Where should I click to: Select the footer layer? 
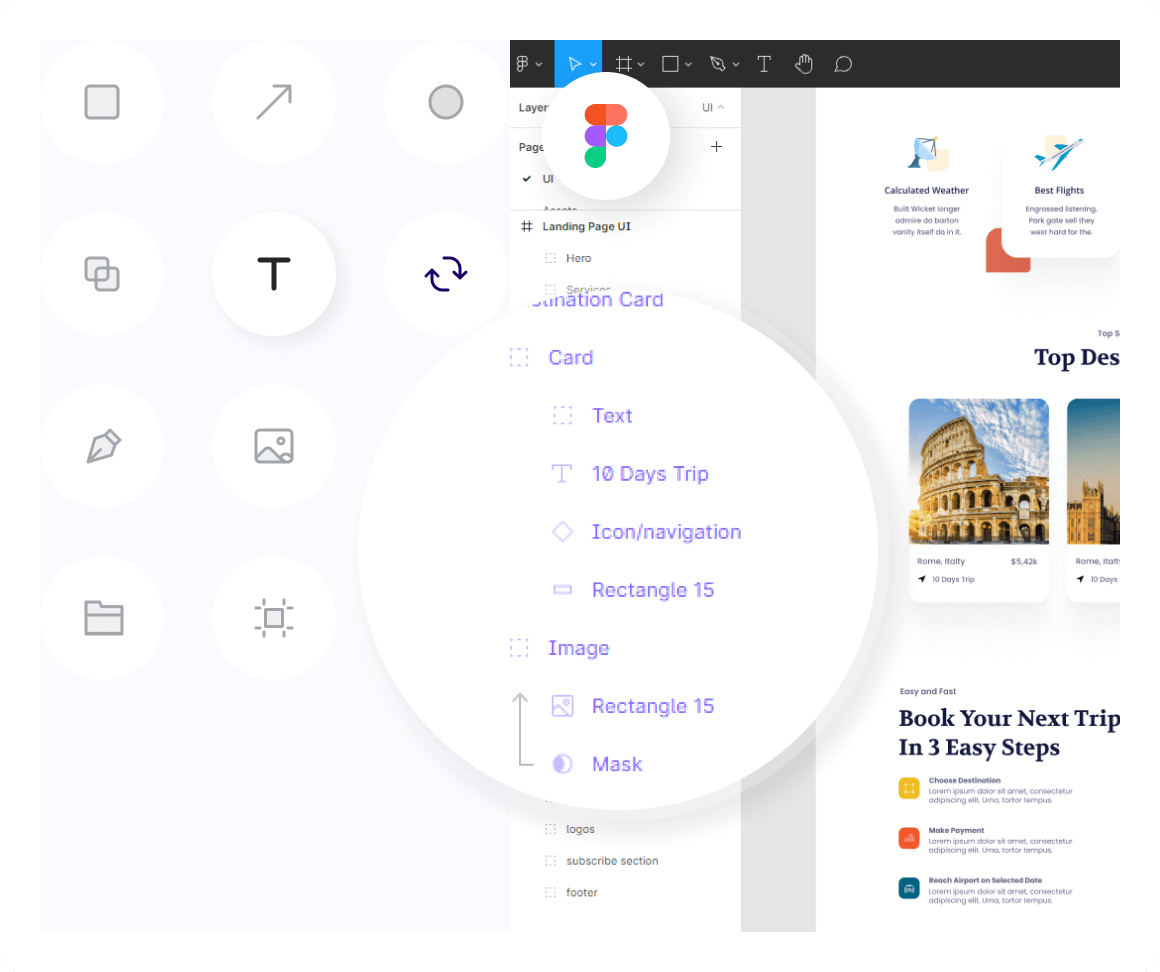pos(582,892)
